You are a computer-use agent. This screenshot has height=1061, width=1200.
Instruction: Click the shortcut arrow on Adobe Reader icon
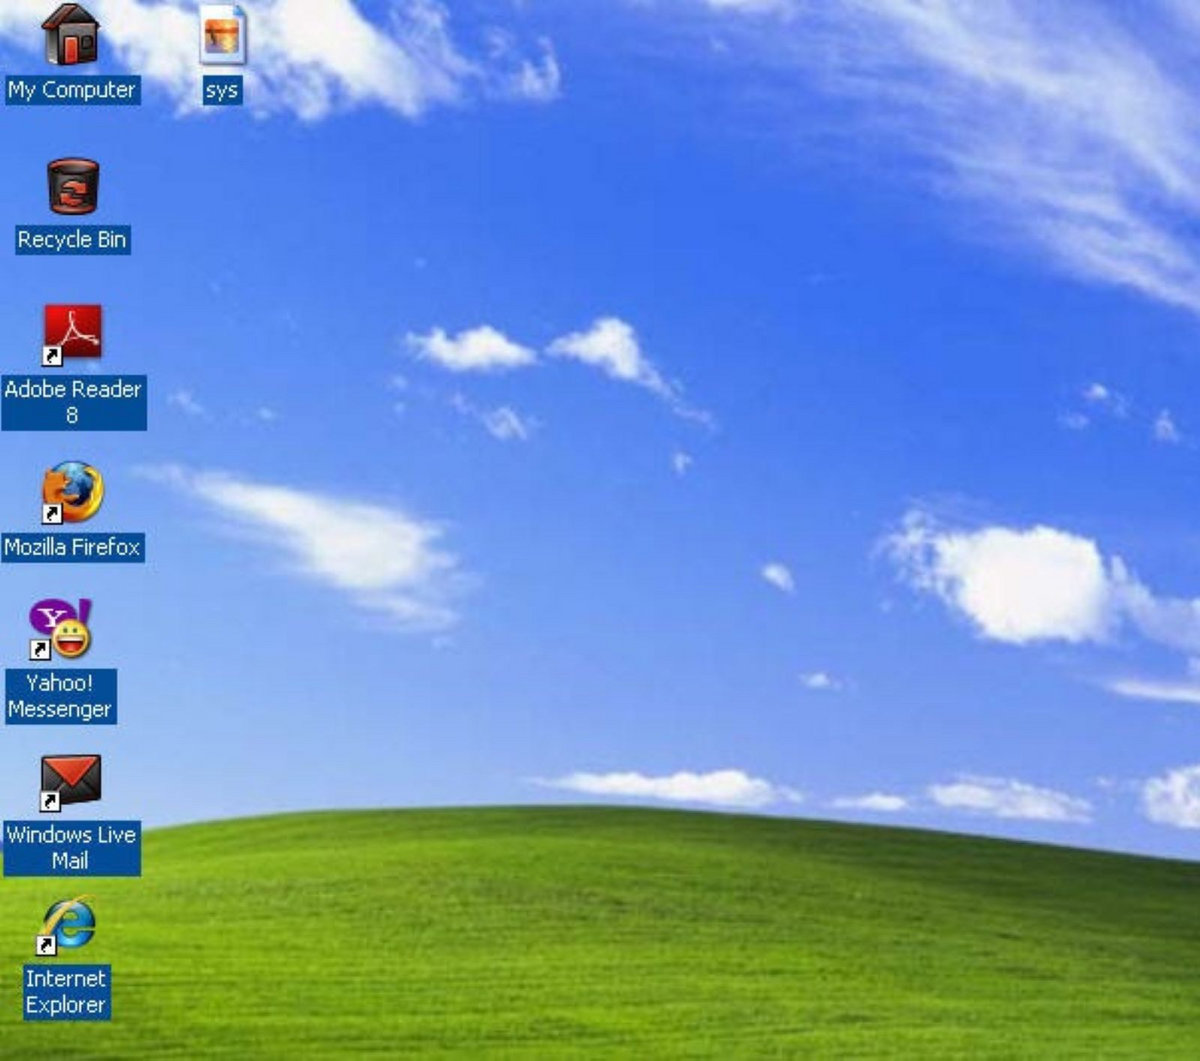coord(51,356)
